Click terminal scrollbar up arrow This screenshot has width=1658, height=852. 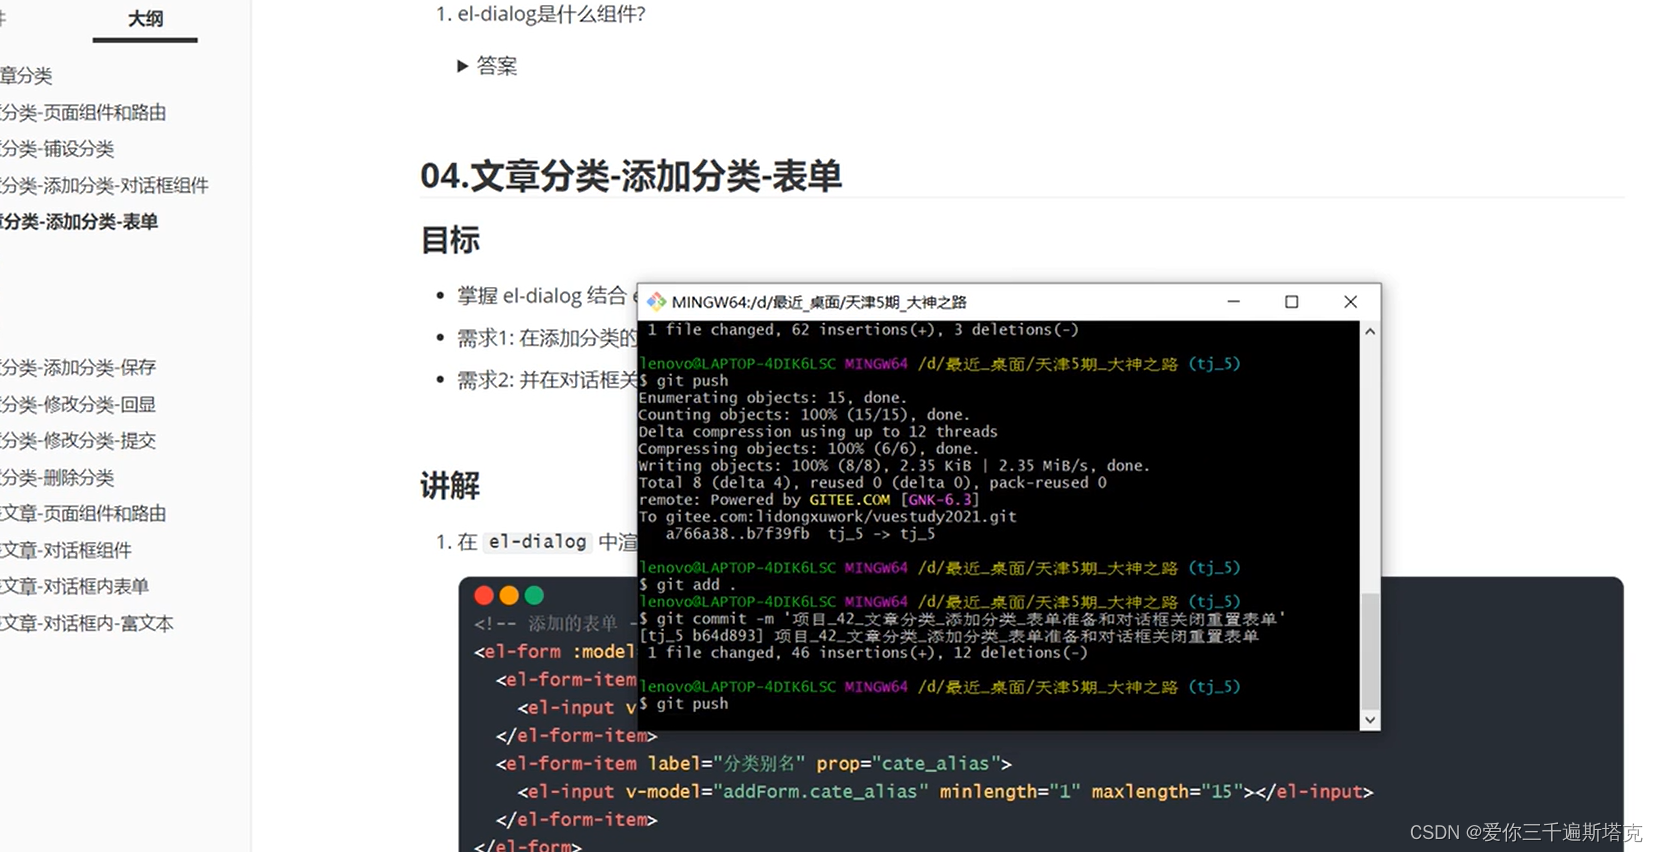pos(1370,331)
